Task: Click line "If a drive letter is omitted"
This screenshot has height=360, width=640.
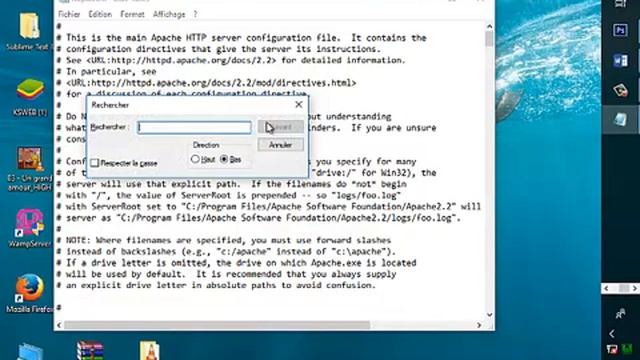Action: tap(236, 262)
